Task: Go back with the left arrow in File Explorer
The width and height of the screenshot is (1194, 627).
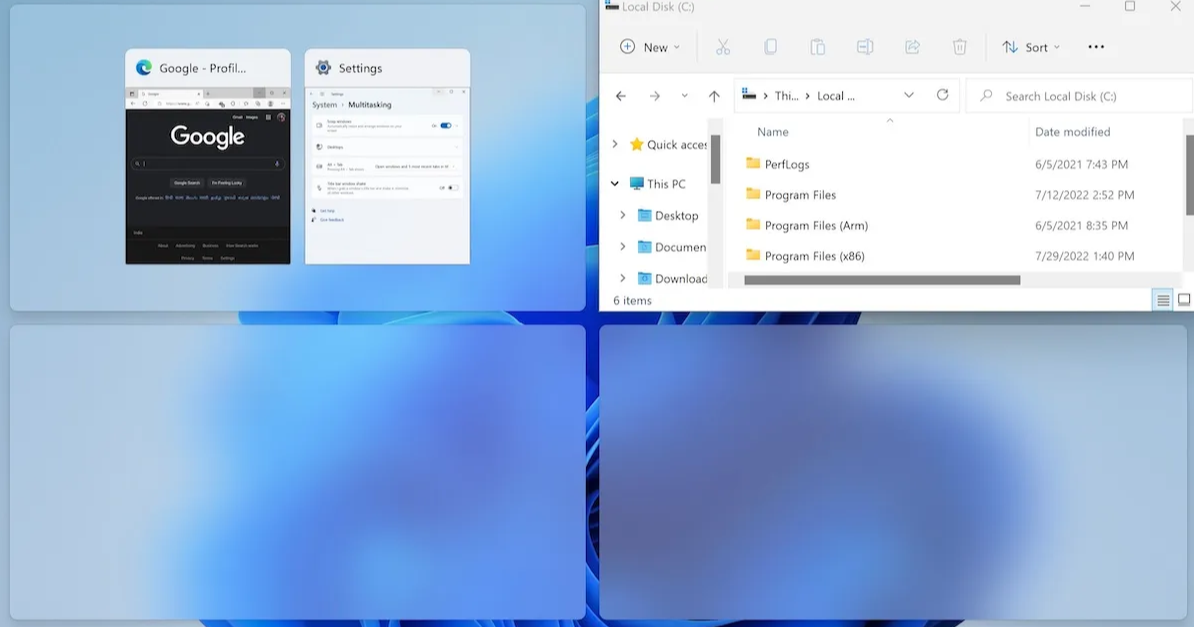Action: 621,96
